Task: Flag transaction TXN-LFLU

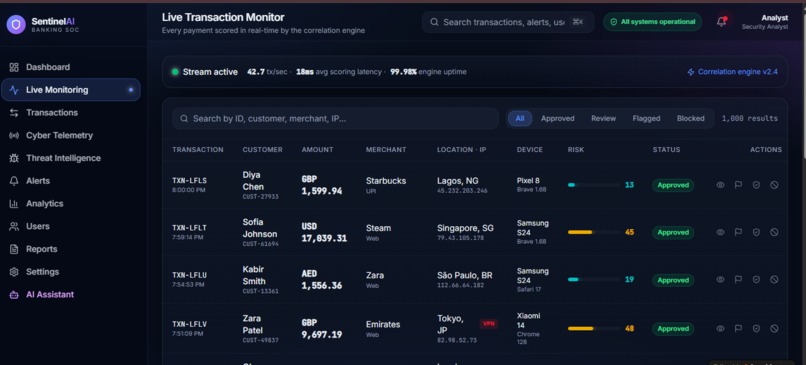Action: [738, 280]
